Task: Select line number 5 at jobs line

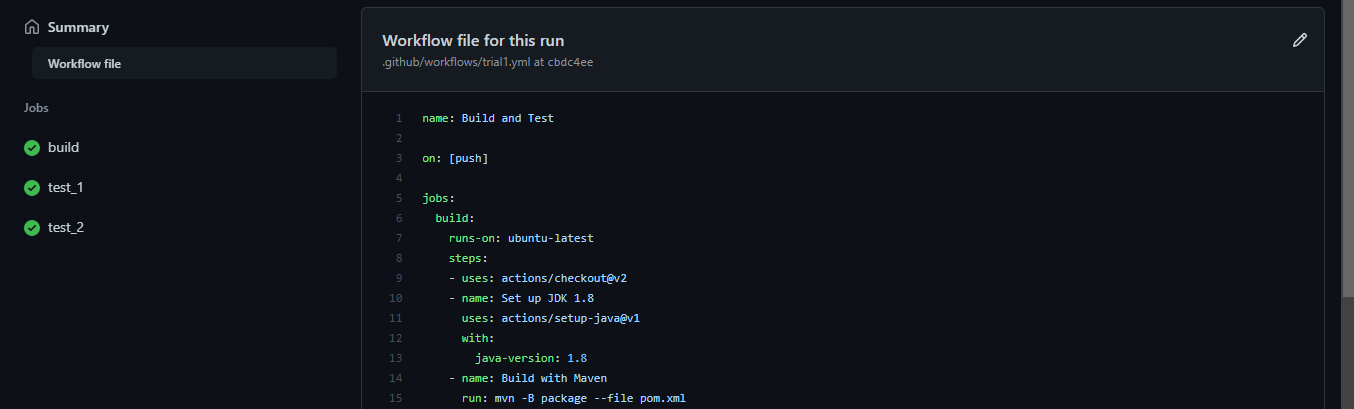Action: pos(399,198)
